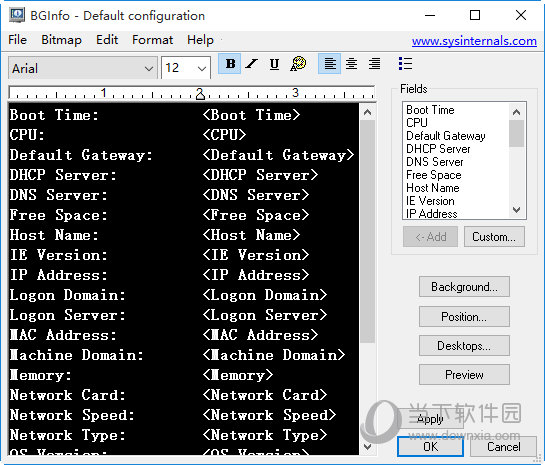Open the Bitmap menu

pyautogui.click(x=62, y=40)
